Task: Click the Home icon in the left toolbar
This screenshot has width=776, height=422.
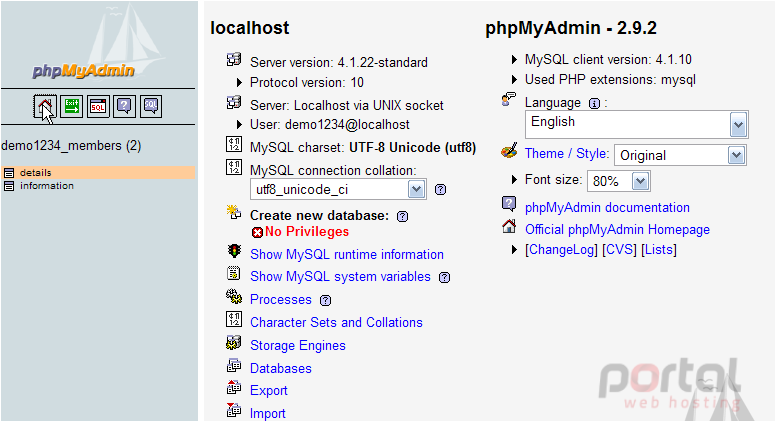Action: (x=45, y=106)
